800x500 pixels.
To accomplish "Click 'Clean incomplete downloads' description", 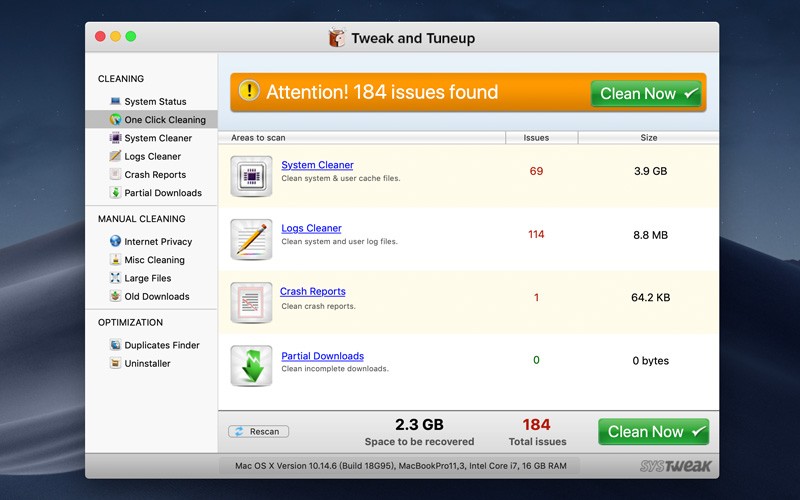I will pos(335,368).
